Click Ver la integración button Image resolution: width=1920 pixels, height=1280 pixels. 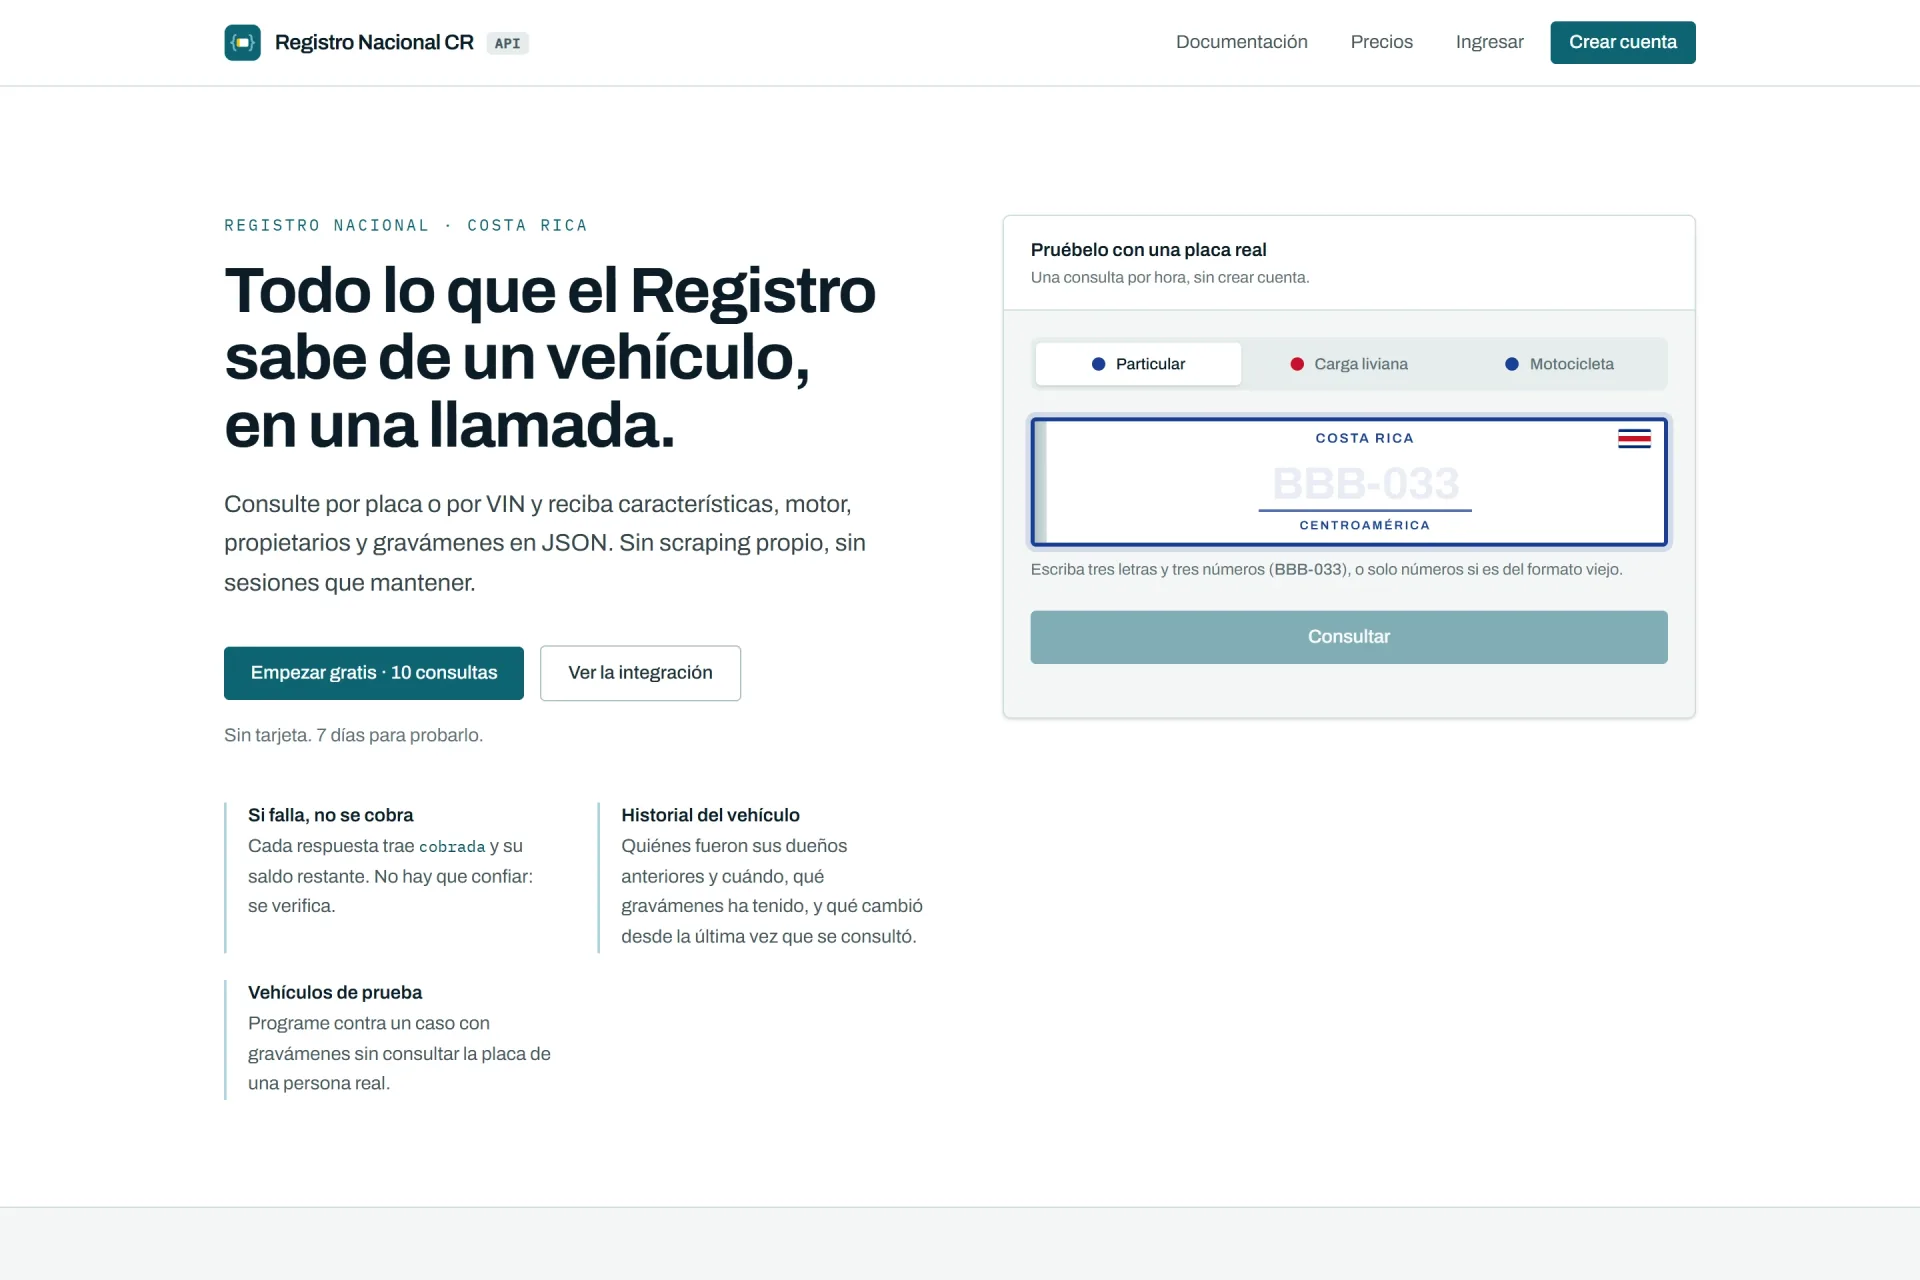pos(640,673)
